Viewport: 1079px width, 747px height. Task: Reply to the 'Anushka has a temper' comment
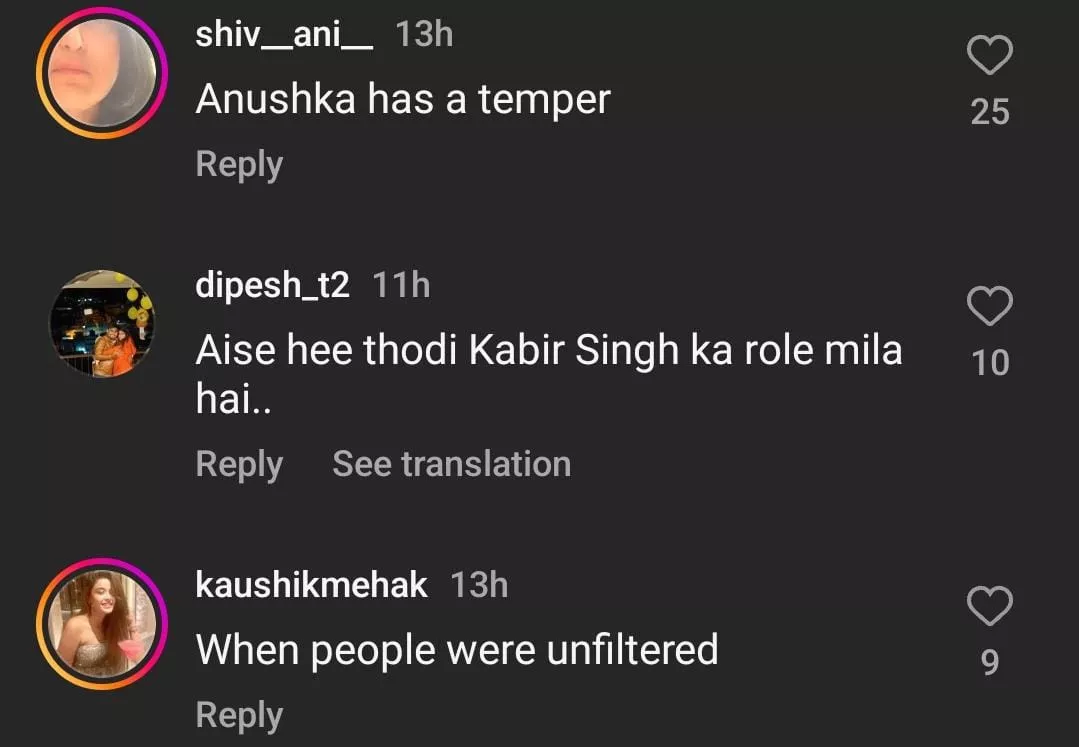point(239,164)
